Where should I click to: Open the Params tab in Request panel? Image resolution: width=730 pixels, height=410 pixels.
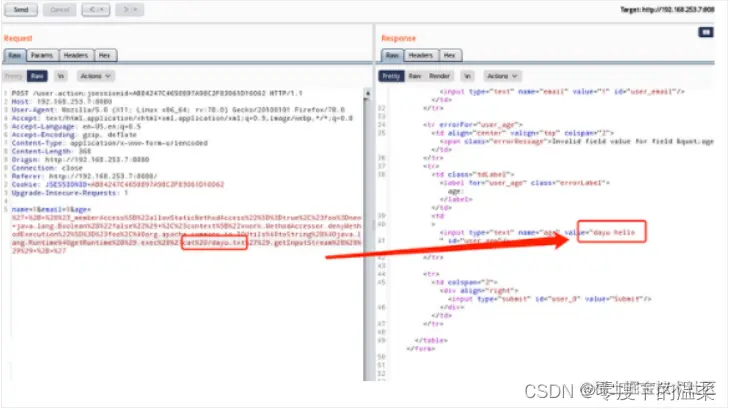42,55
